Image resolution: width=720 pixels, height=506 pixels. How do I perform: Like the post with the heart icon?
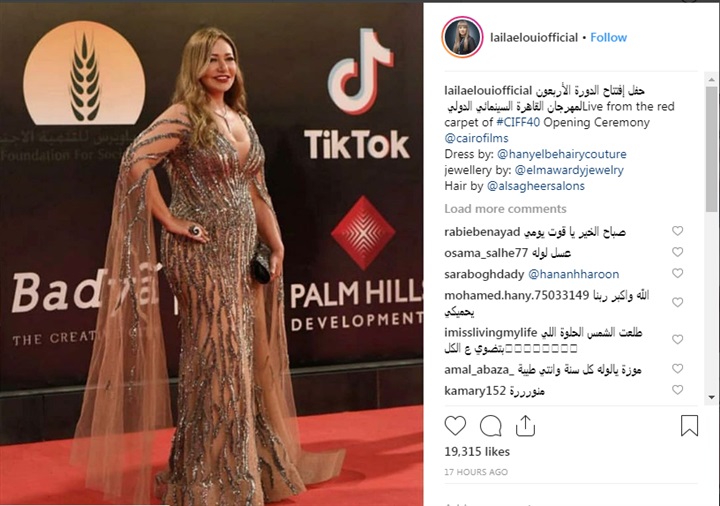[x=455, y=426]
